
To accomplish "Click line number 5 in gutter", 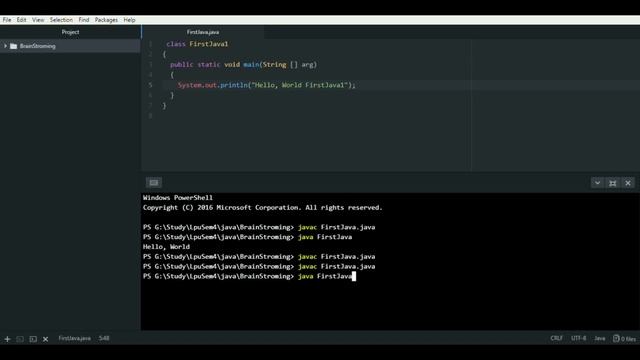I will click(x=150, y=85).
